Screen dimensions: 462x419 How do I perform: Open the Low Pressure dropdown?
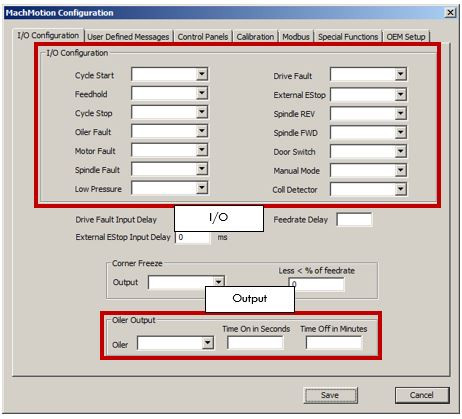[x=169, y=188]
